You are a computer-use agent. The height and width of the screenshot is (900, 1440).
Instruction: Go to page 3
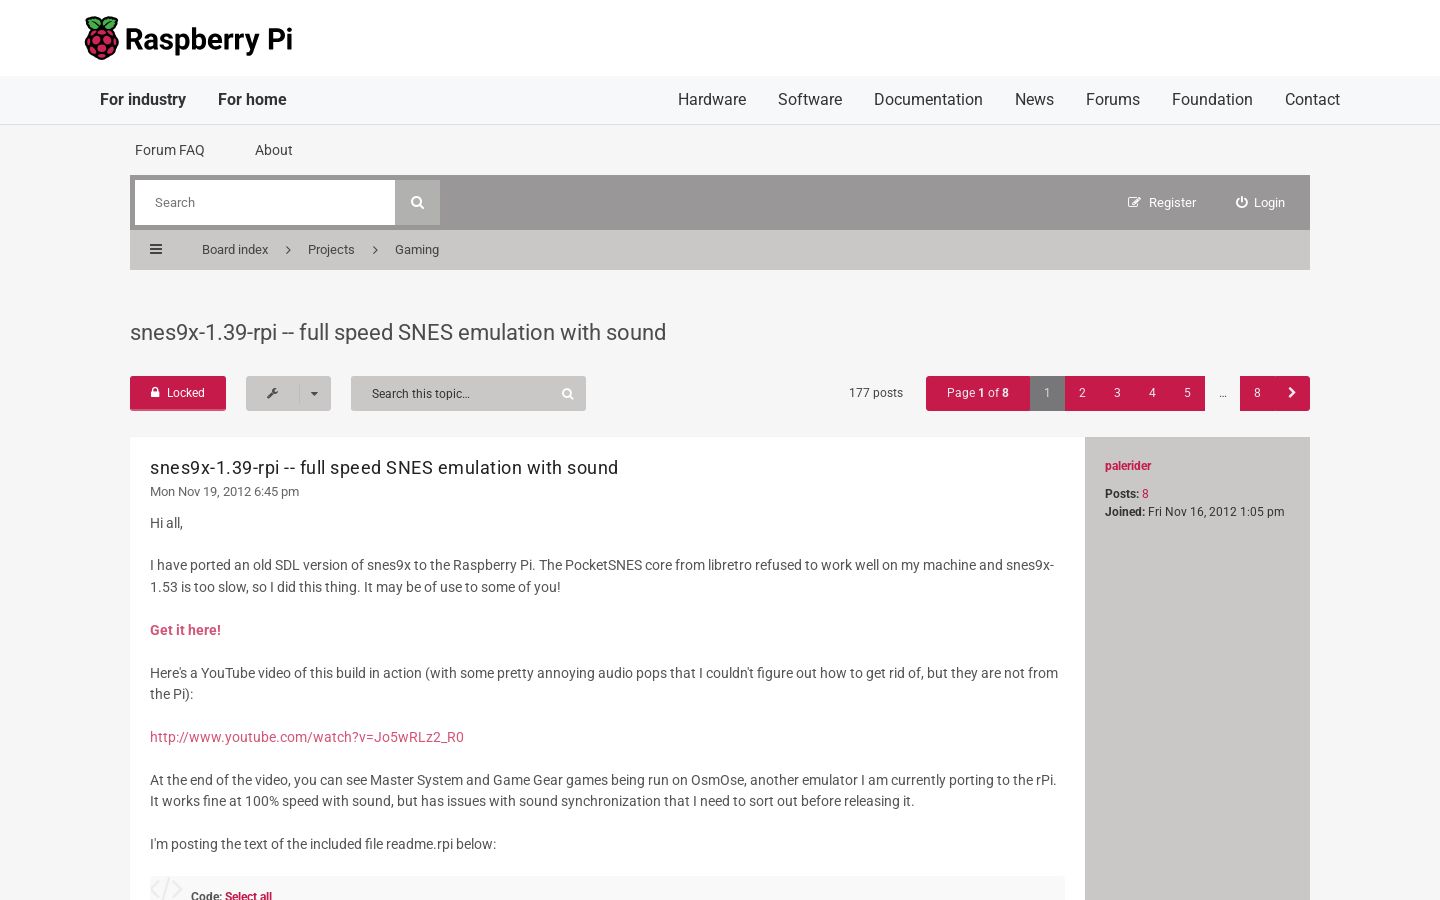[1117, 393]
